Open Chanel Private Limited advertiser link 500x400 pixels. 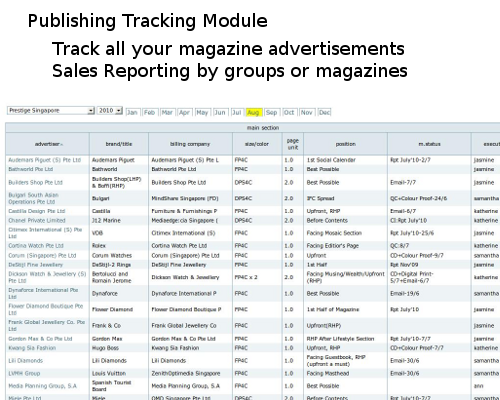37,220
